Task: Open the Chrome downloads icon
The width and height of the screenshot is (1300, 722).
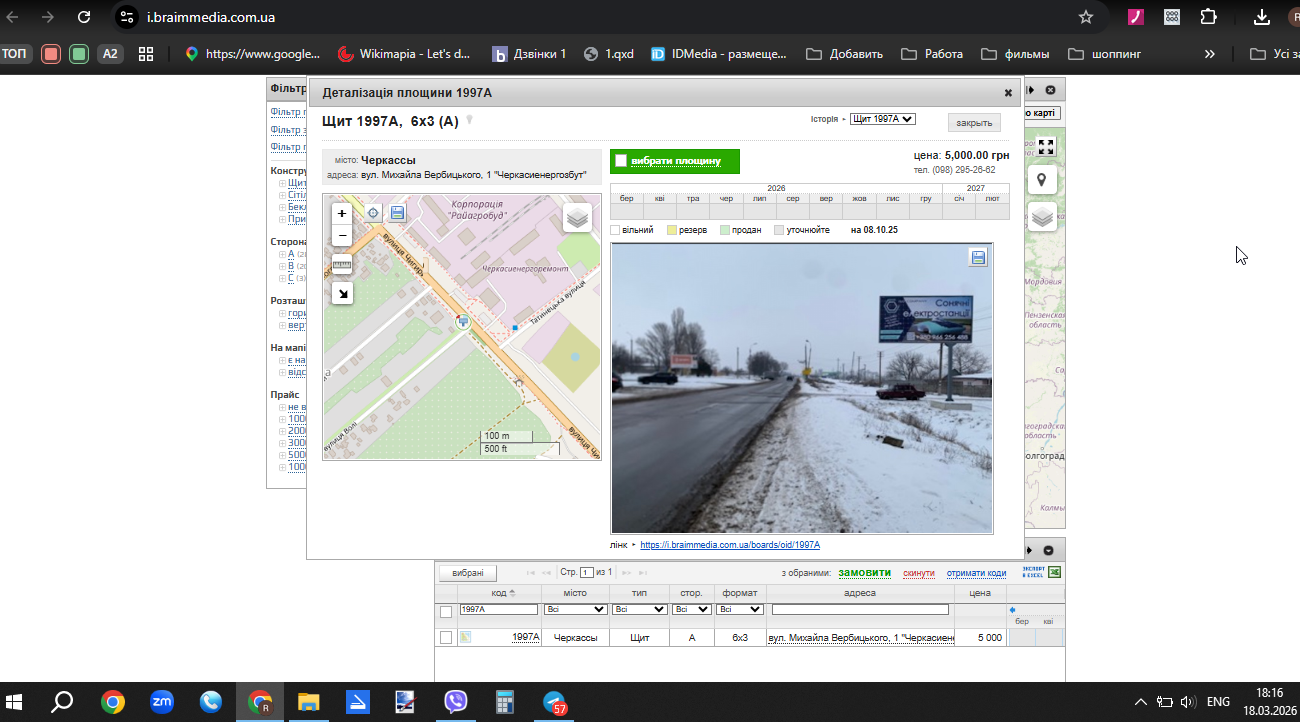Action: click(x=1263, y=17)
